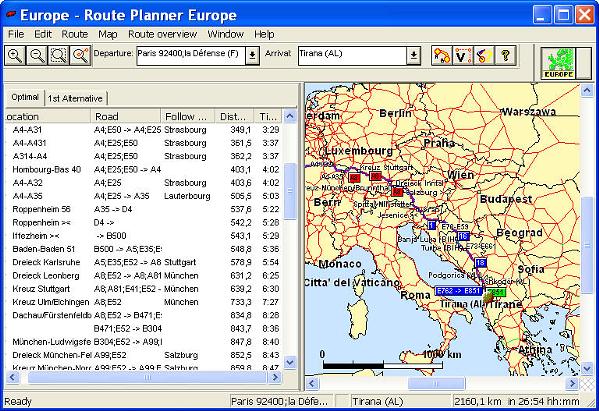599x411 pixels.
Task: Click the Budapest label on map
Action: [506, 199]
